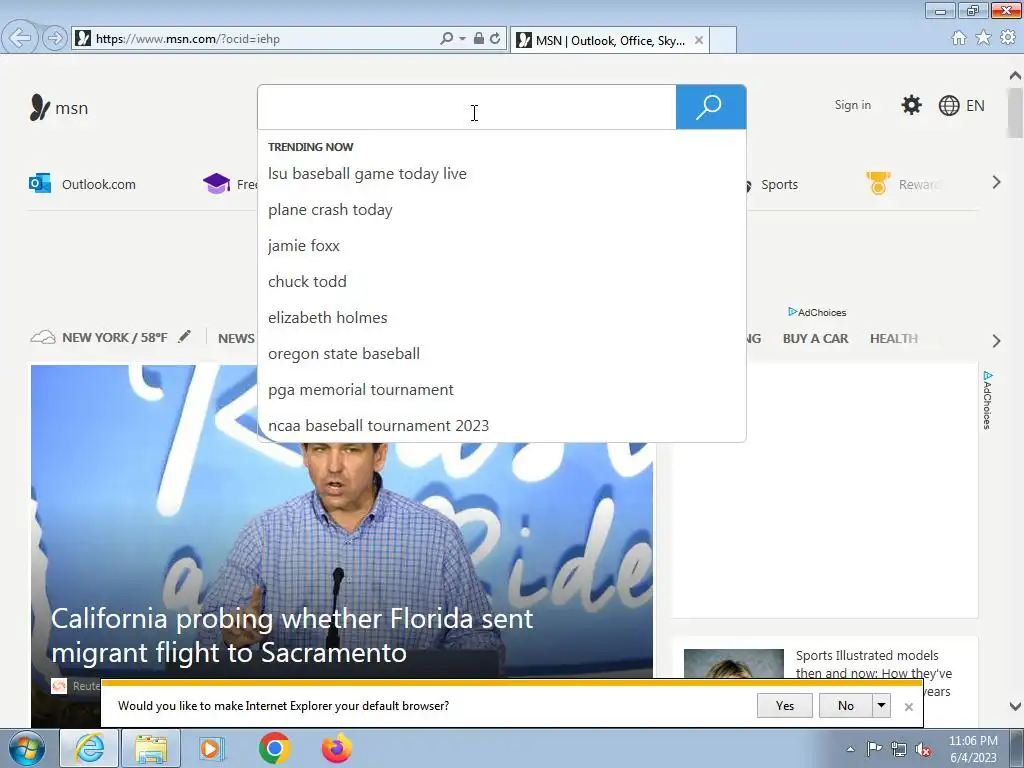Click the browser Back arrow button
The width and height of the screenshot is (1024, 768).
[20, 38]
